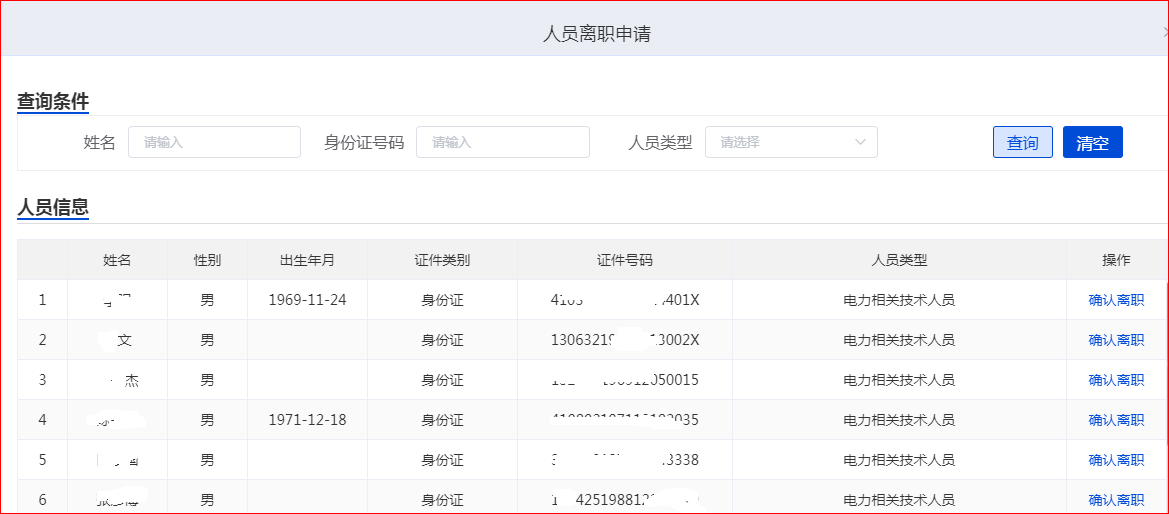
Task: Focus the 身份证号码 input field
Action: point(502,142)
